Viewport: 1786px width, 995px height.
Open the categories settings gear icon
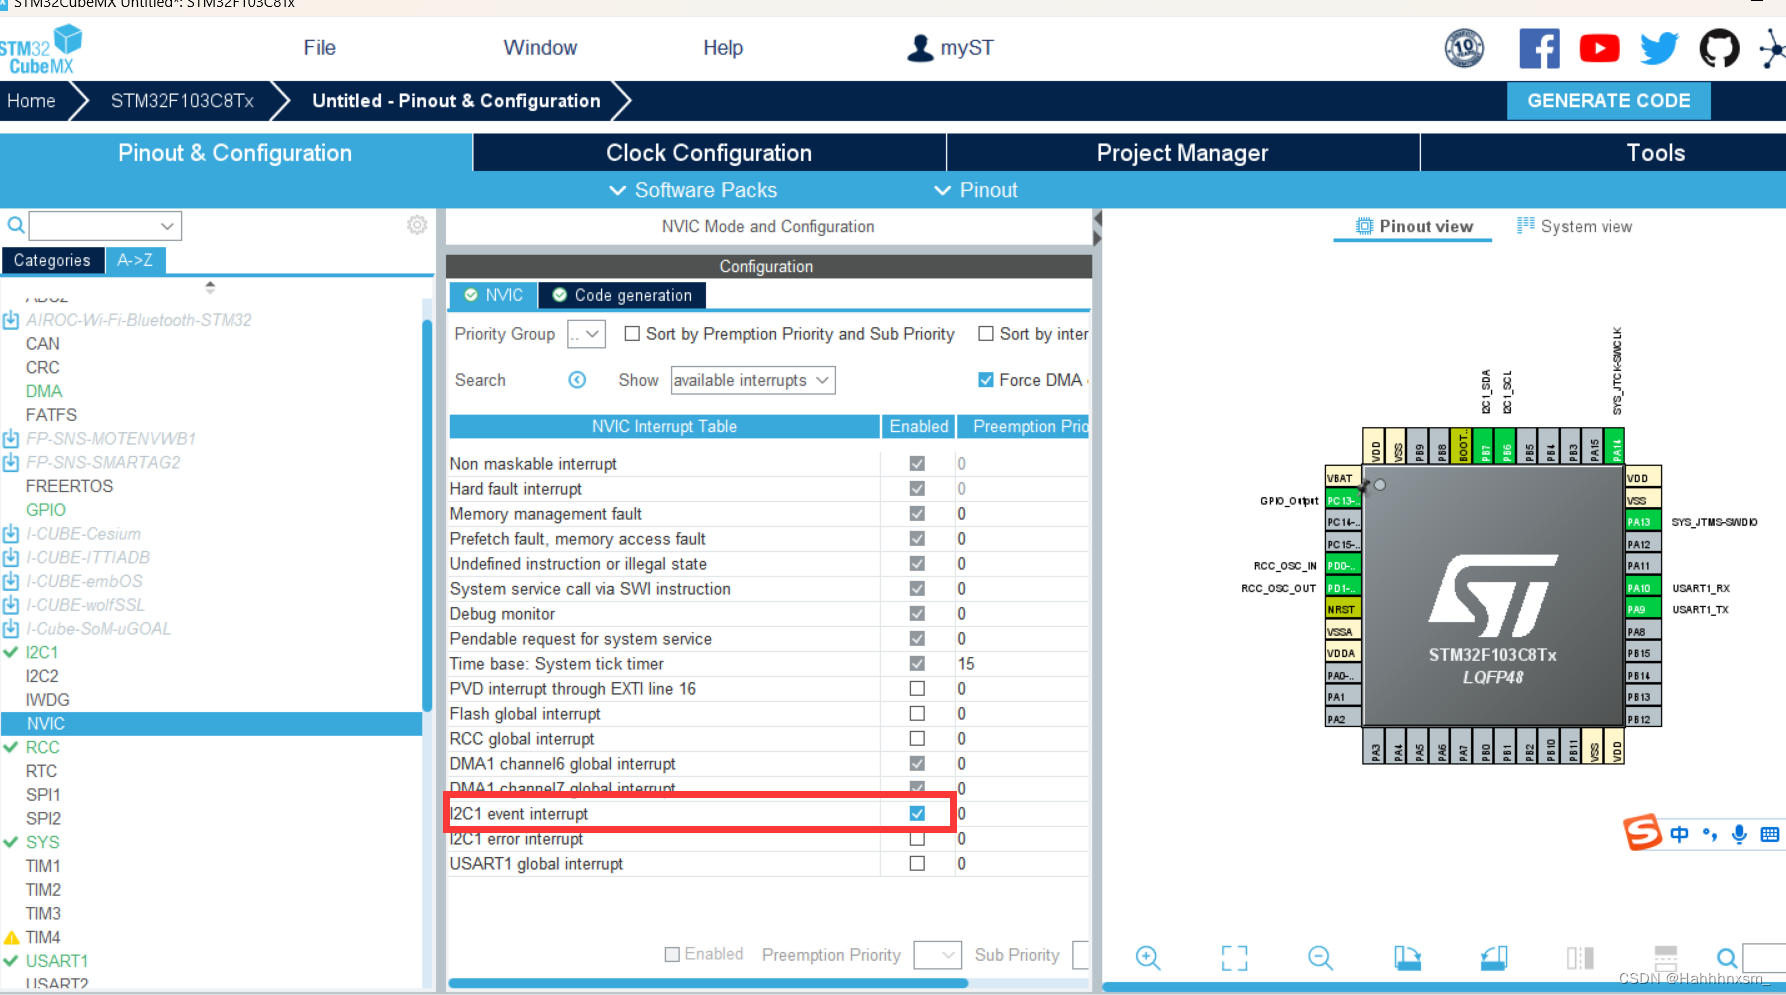(417, 225)
